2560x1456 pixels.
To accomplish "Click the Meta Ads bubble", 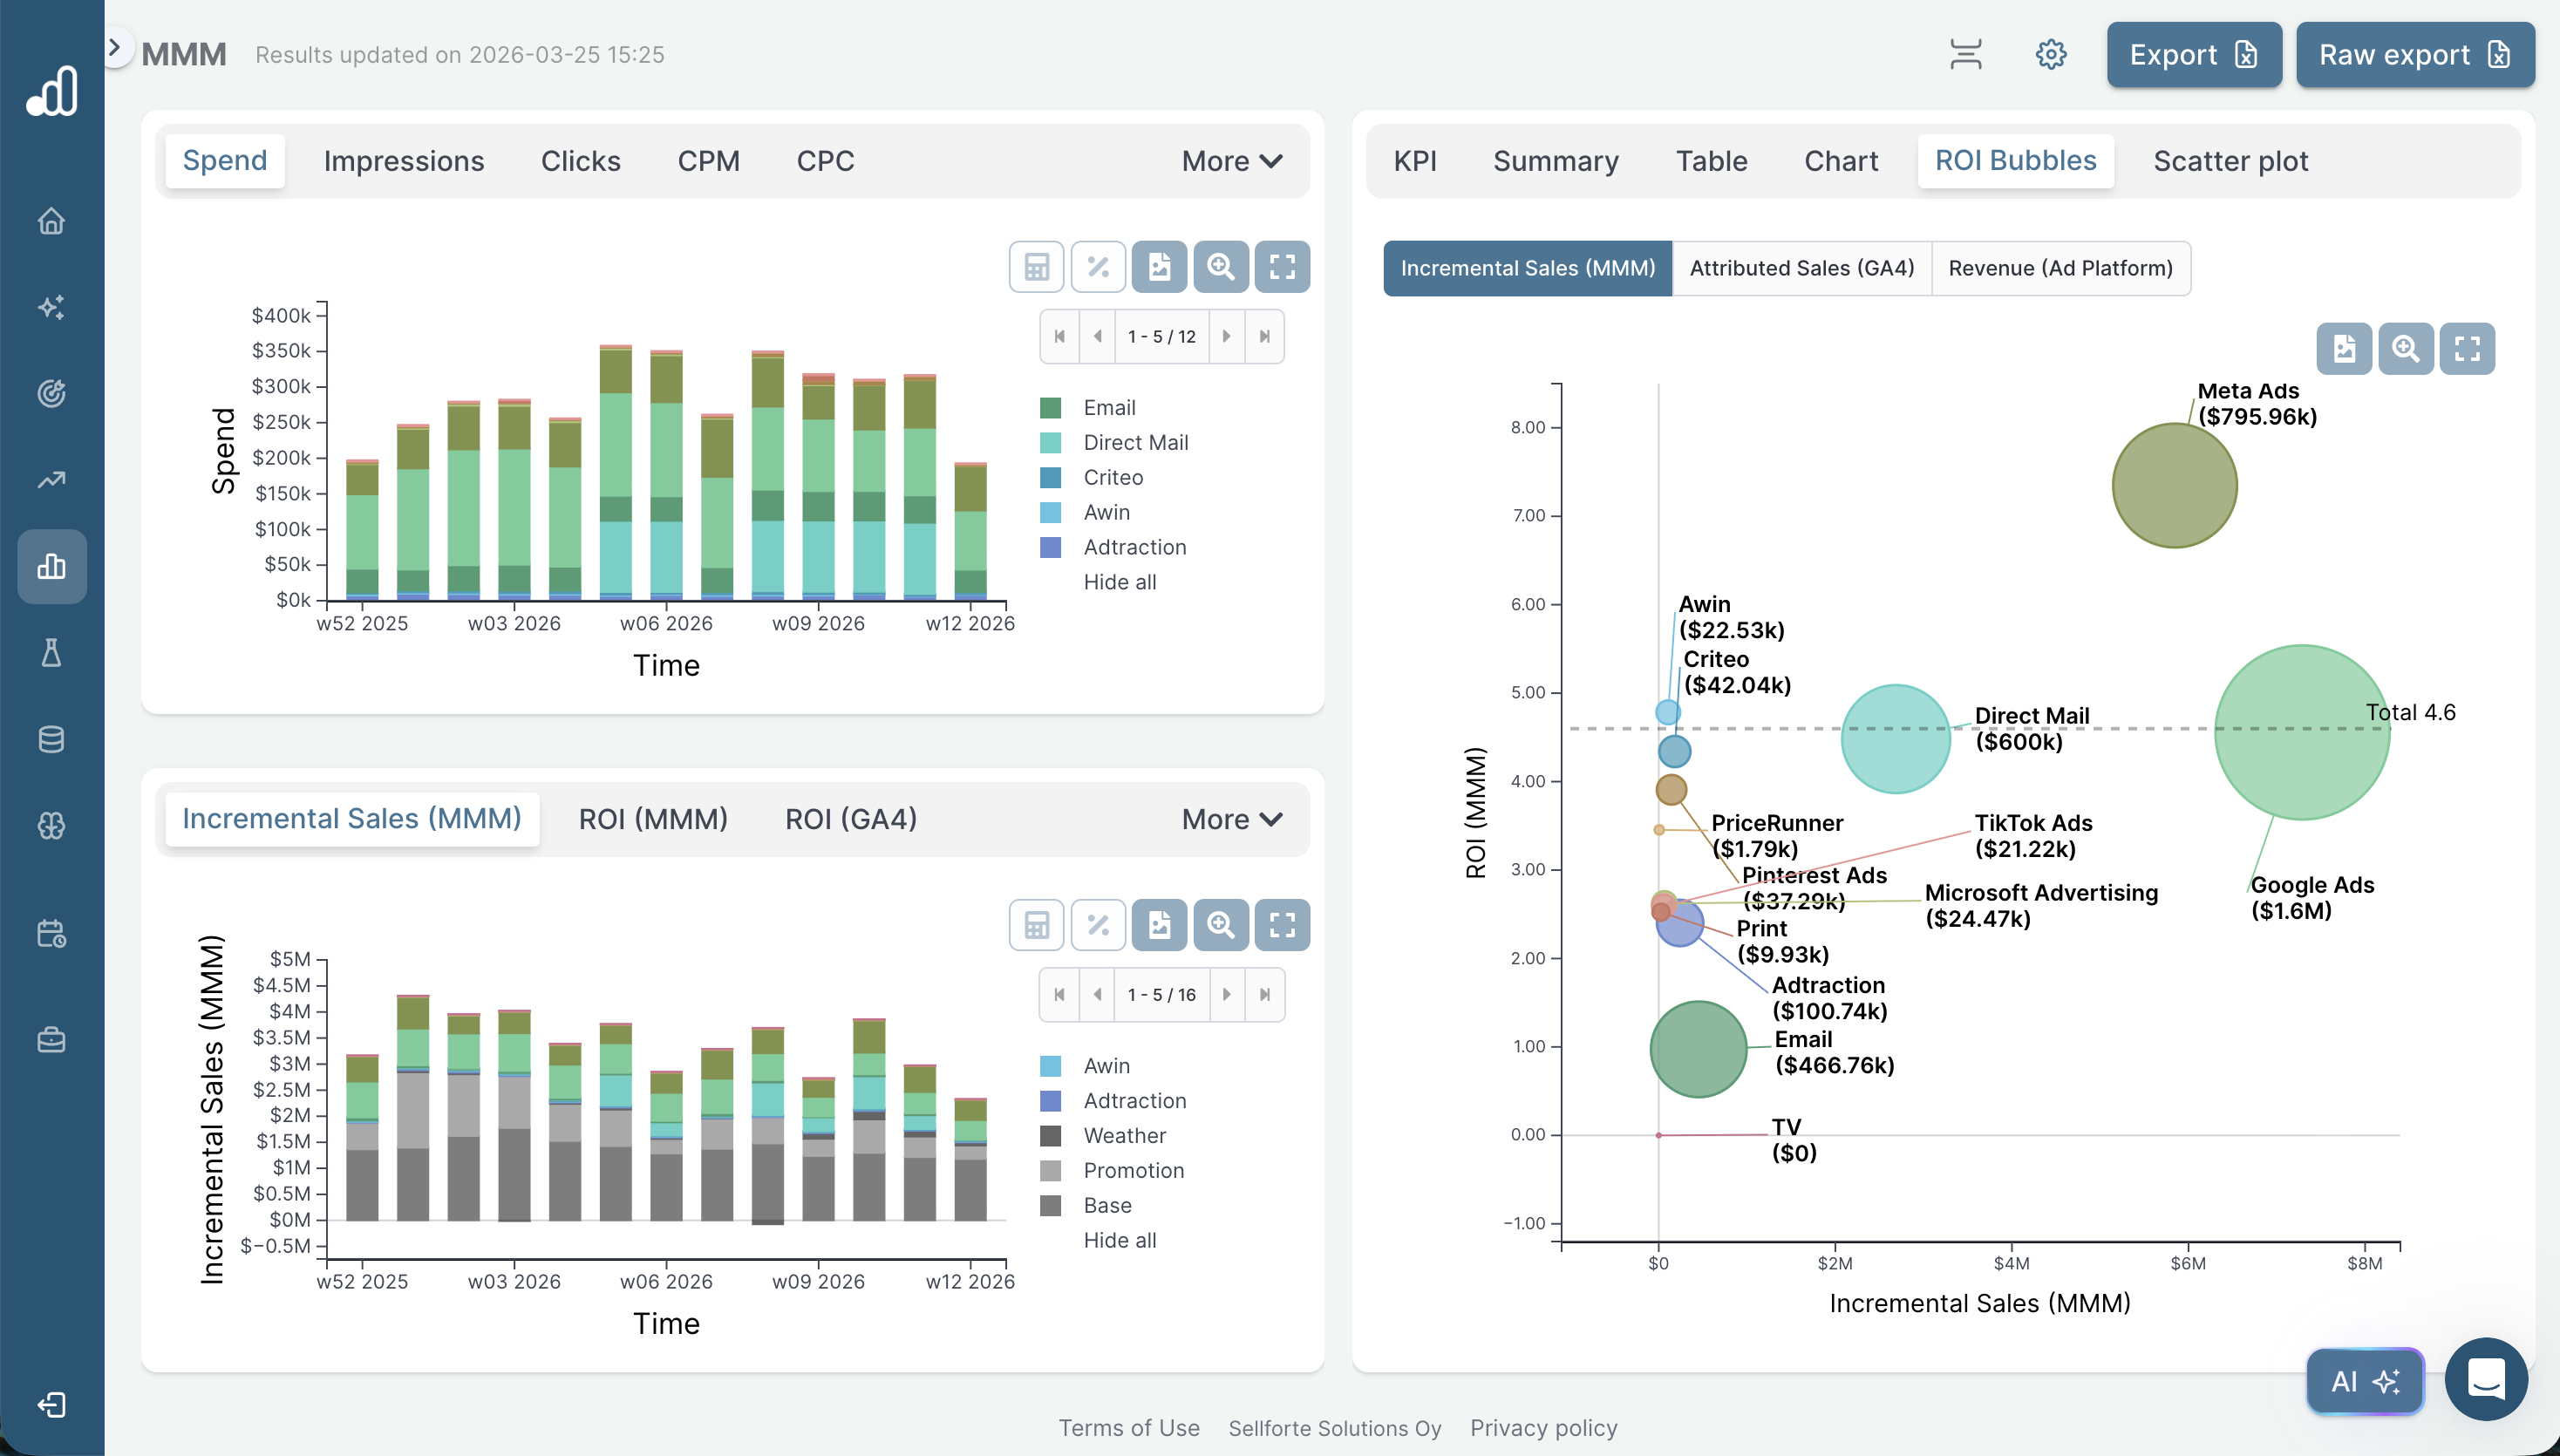I will (2174, 486).
